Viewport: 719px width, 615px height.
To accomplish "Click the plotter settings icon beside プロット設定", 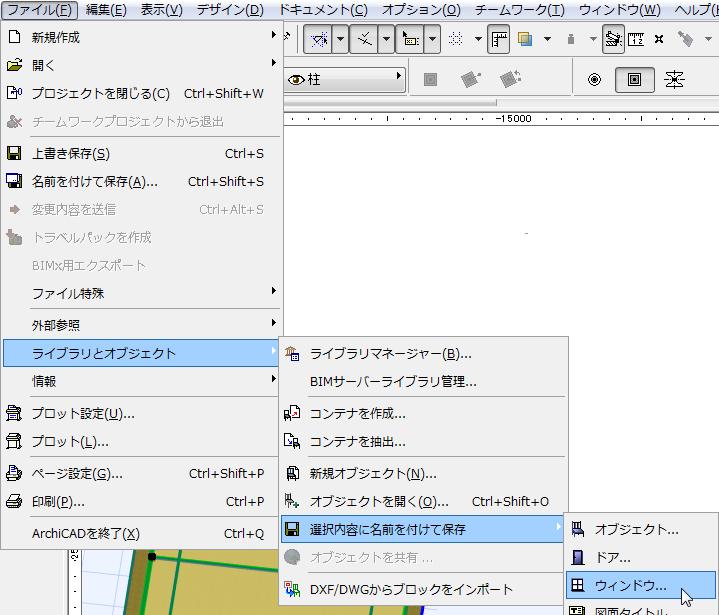I will [x=14, y=413].
